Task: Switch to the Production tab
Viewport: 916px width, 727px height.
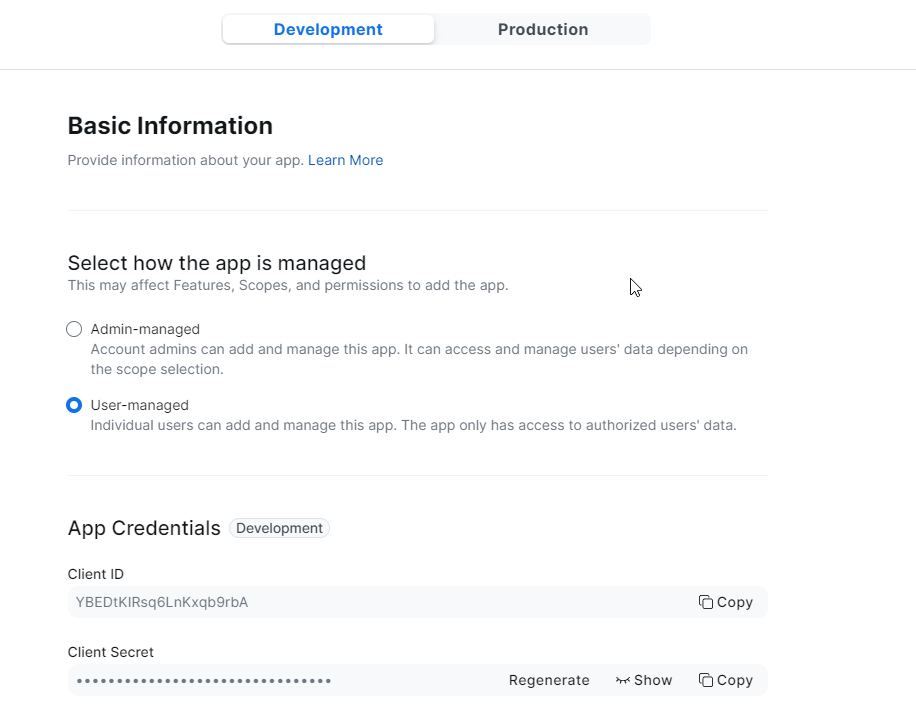Action: 543,30
